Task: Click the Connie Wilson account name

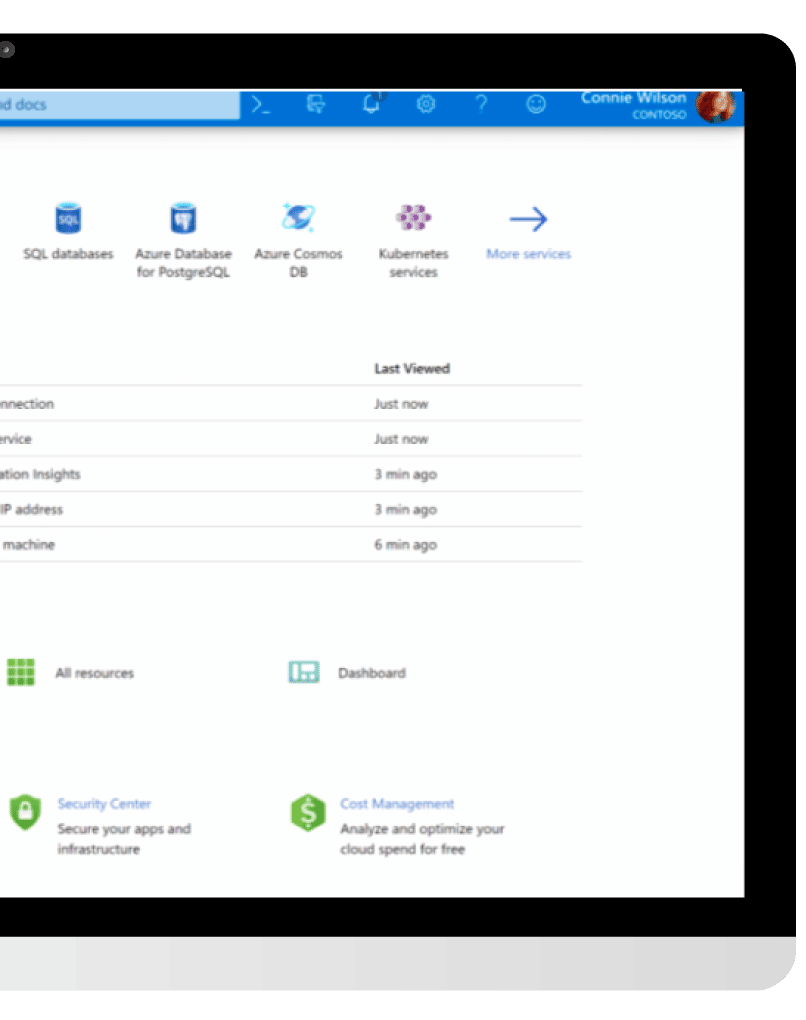Action: click(x=633, y=98)
